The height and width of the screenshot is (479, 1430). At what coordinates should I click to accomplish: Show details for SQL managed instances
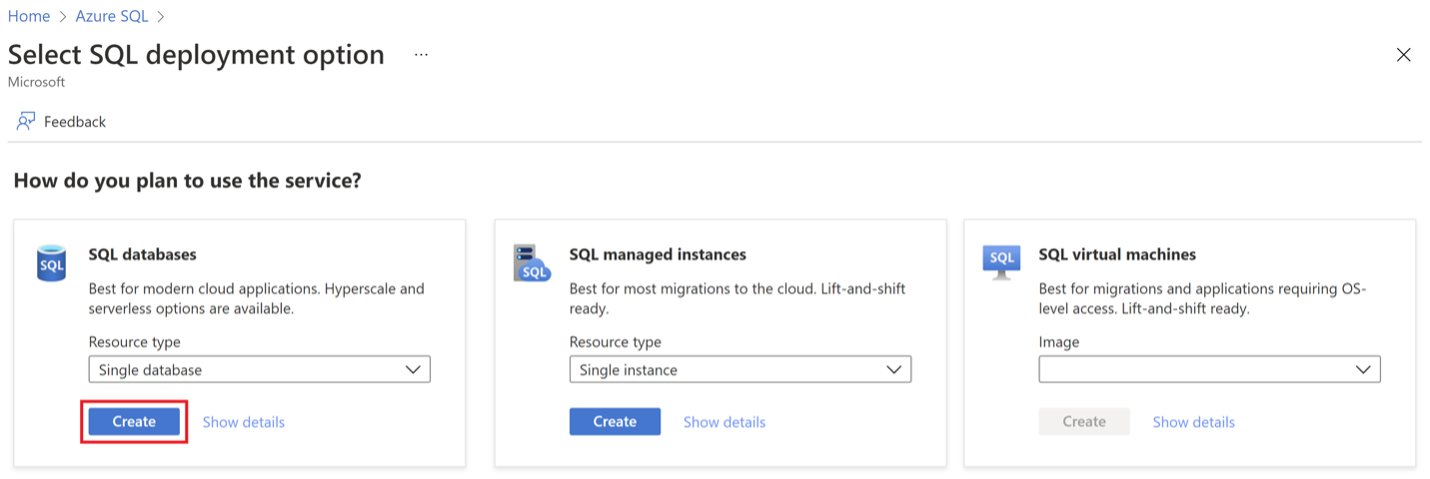tap(724, 422)
